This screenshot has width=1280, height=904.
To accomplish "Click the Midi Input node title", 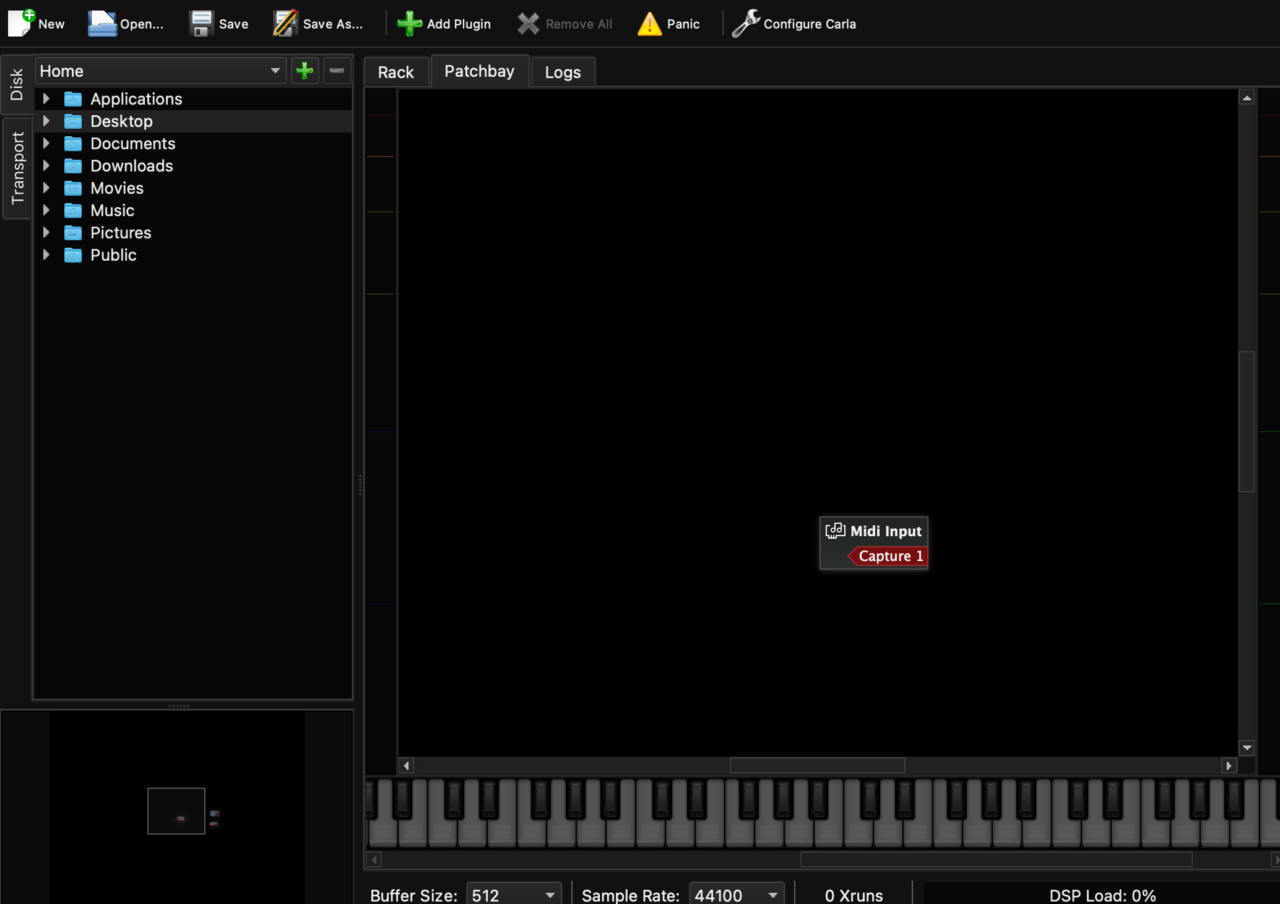I will [886, 531].
